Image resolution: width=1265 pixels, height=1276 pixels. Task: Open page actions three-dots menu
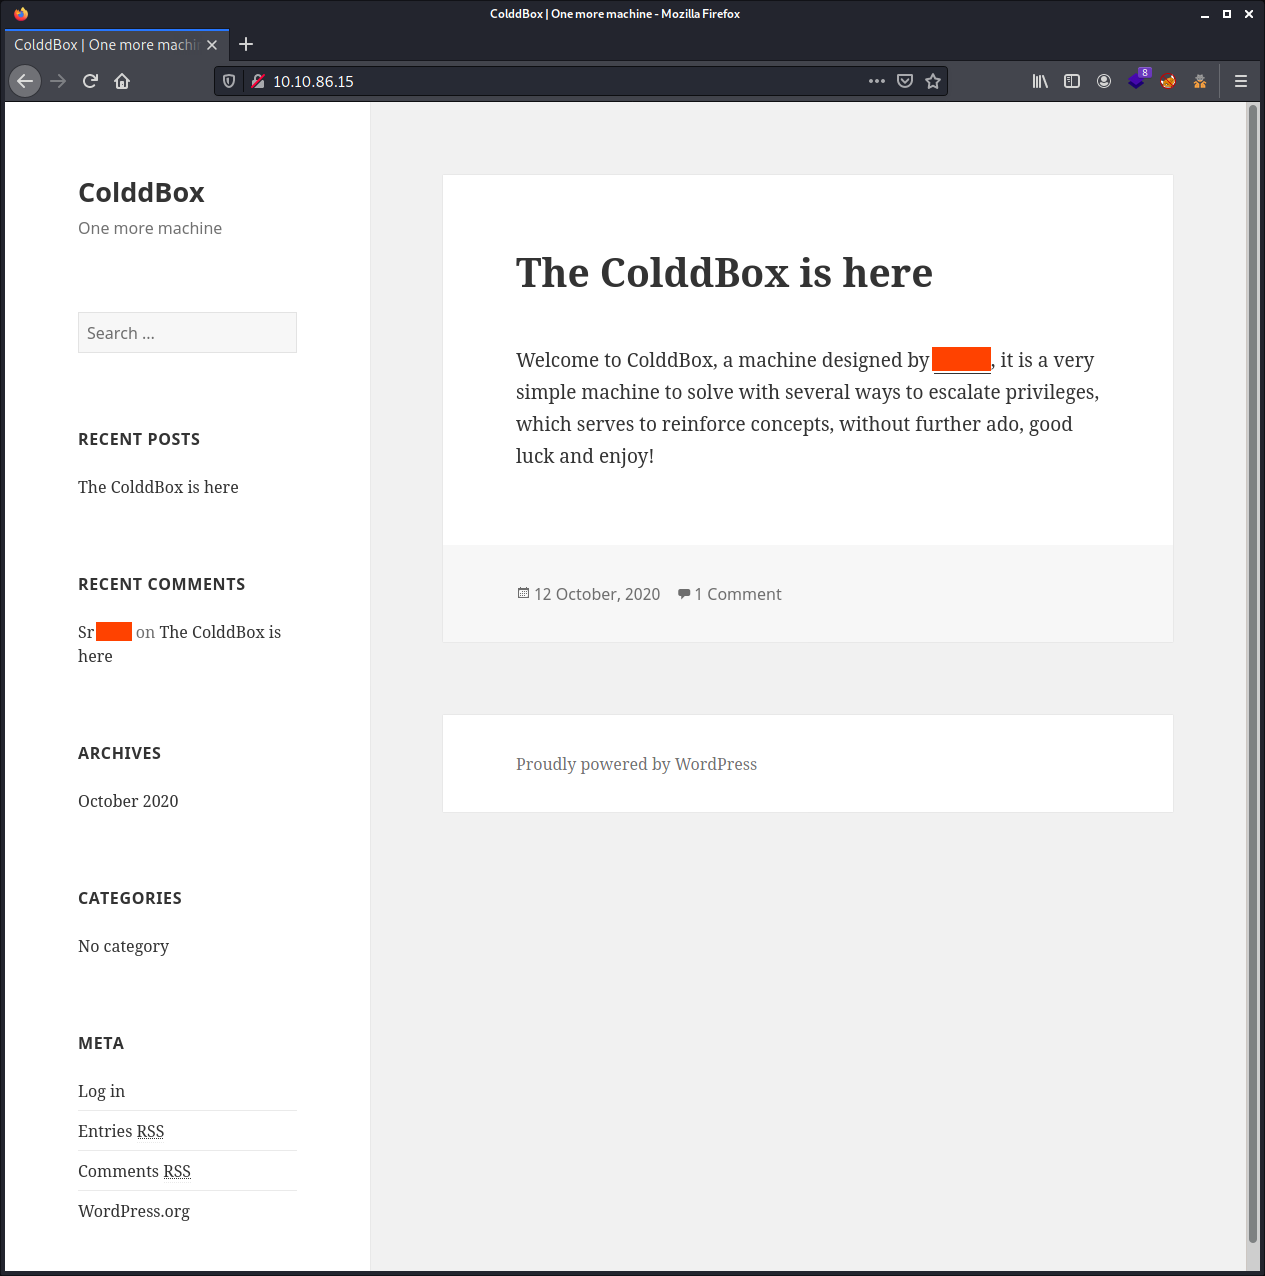click(877, 81)
